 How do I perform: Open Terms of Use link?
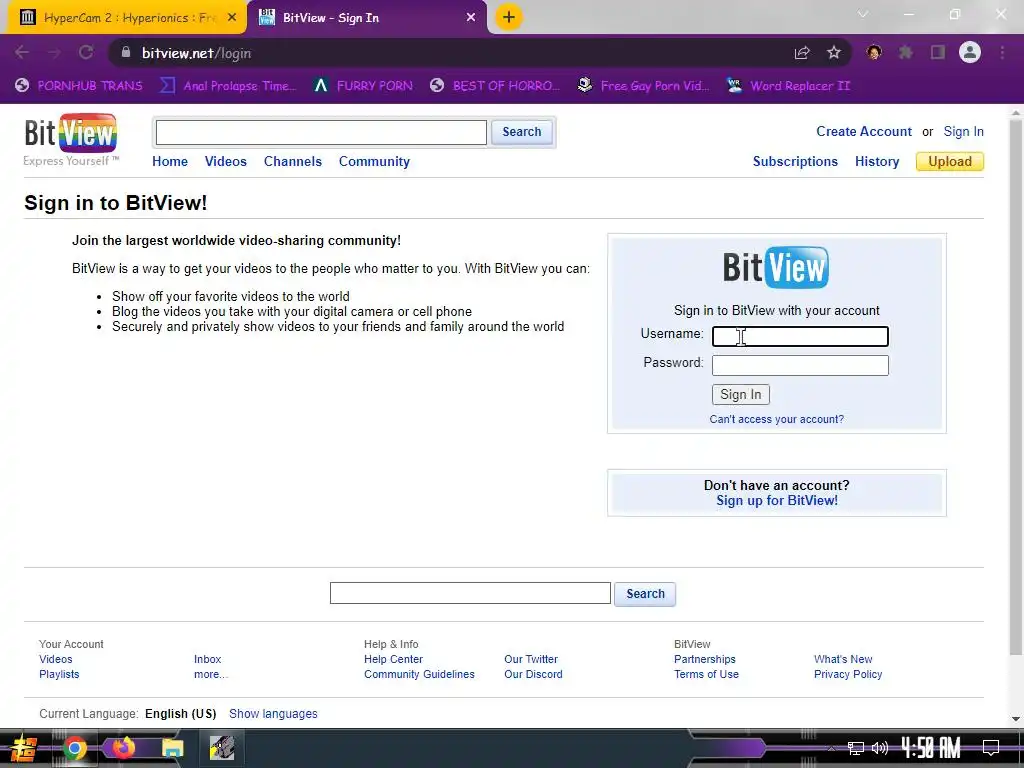tap(706, 674)
